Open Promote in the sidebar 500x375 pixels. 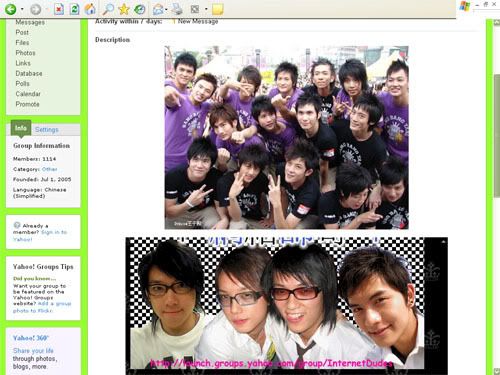pos(27,104)
